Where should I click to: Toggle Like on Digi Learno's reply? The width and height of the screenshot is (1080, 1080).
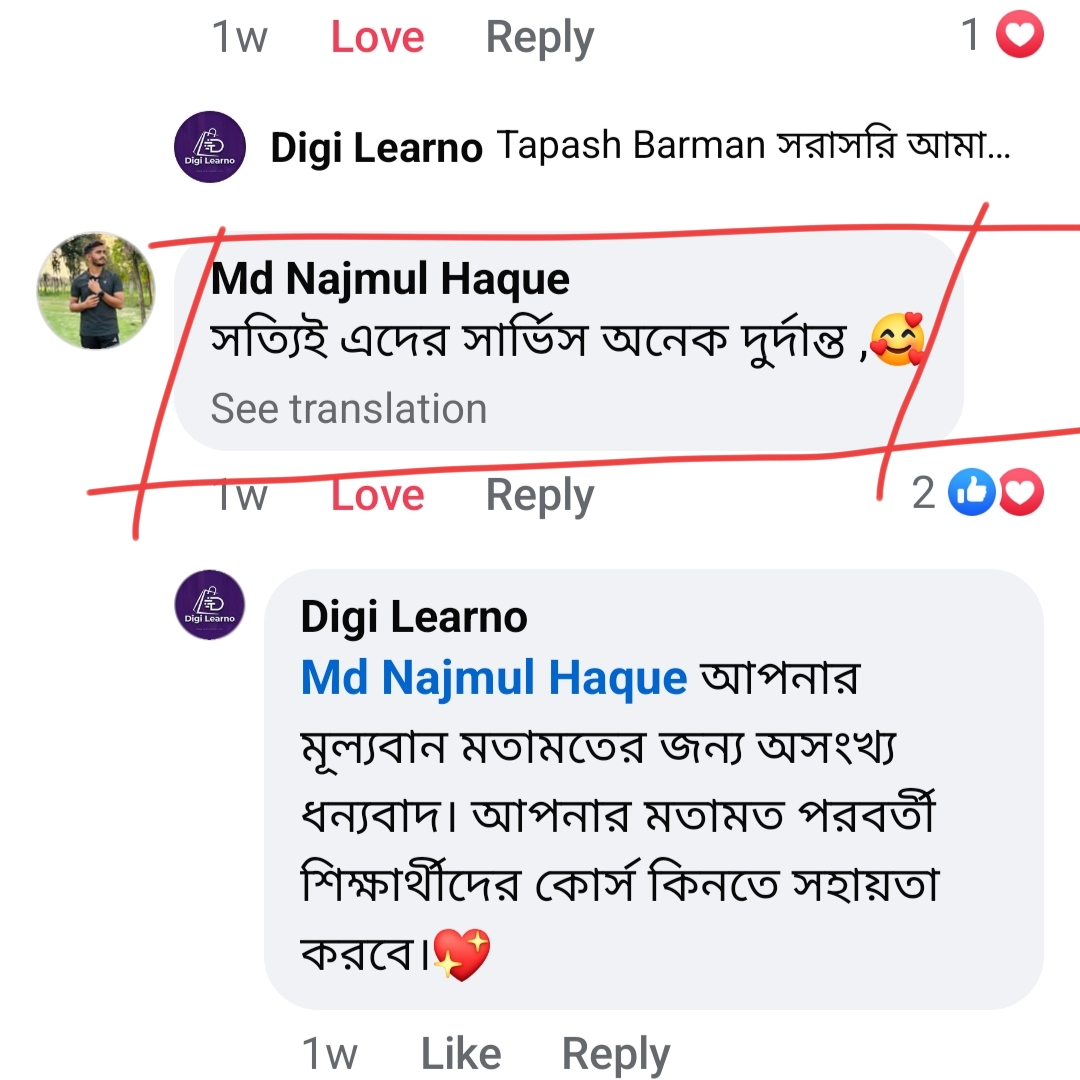(x=461, y=1053)
